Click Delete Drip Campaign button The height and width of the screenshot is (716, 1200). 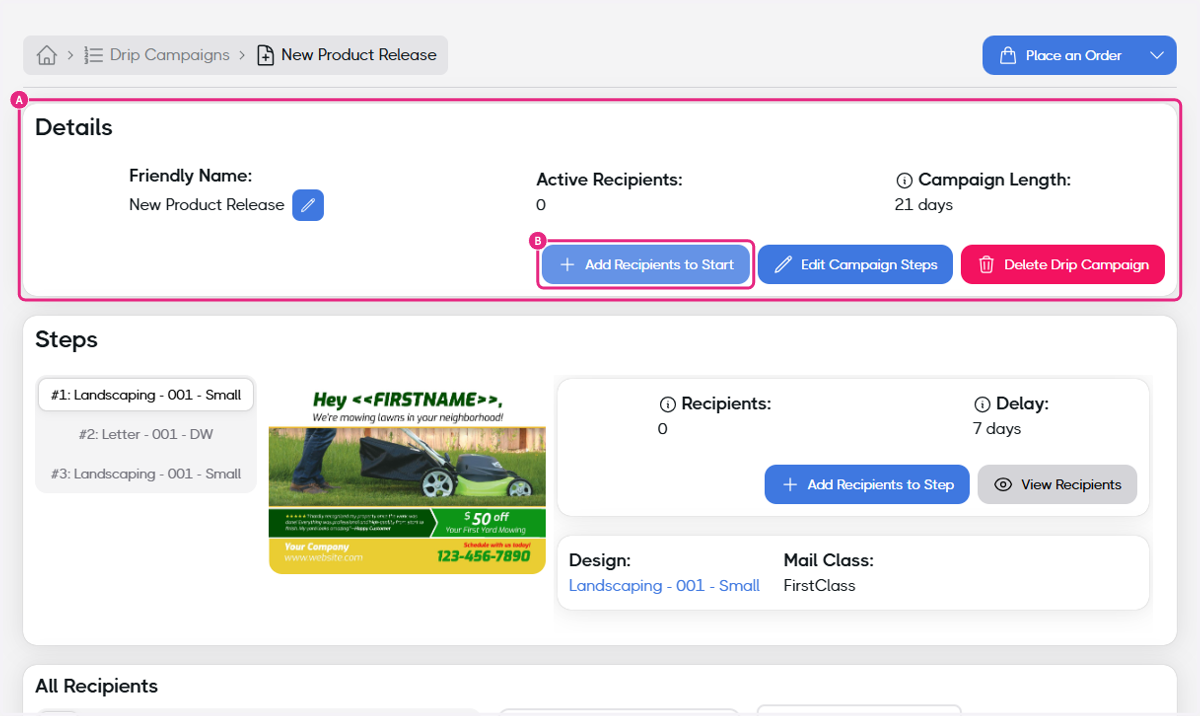pos(1063,265)
